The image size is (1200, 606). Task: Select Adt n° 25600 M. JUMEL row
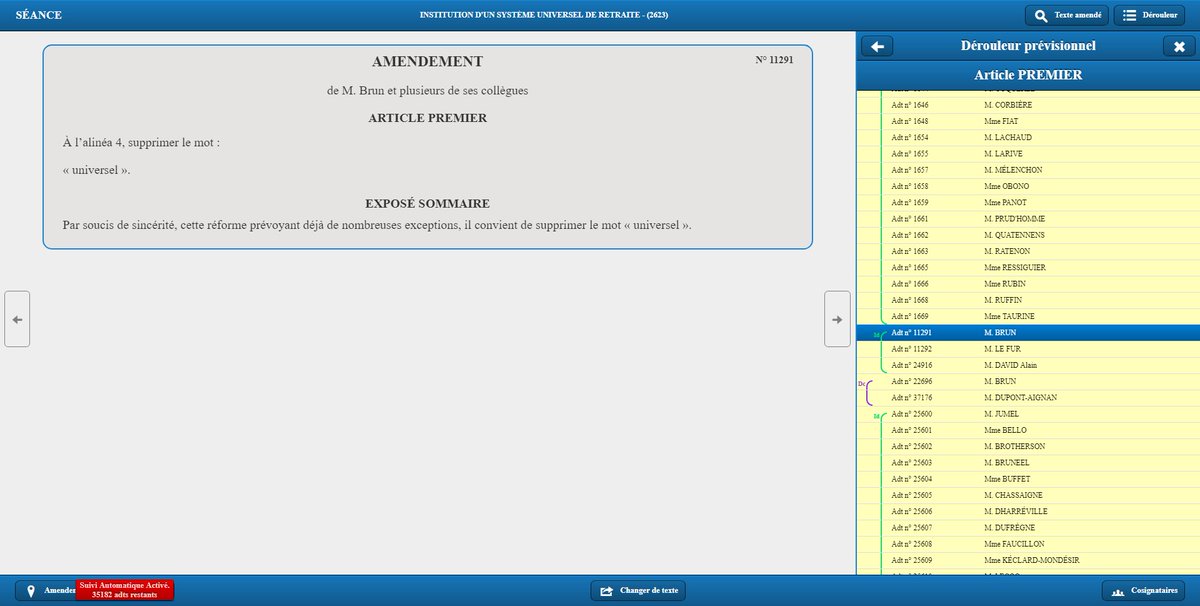[x=1028, y=414]
